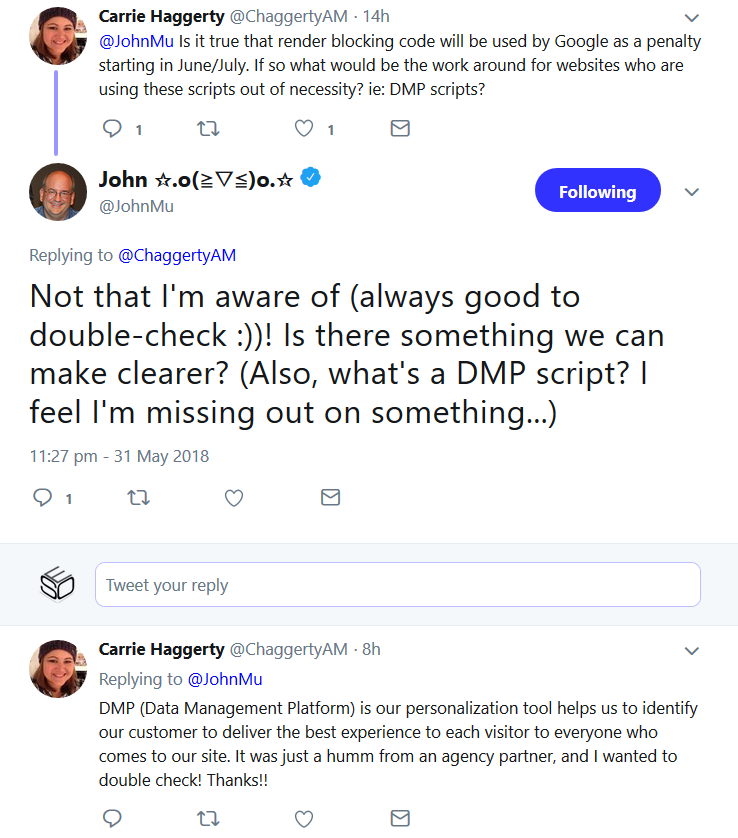Retweet John's main tweet
Screen dimensions: 738x838
139,497
